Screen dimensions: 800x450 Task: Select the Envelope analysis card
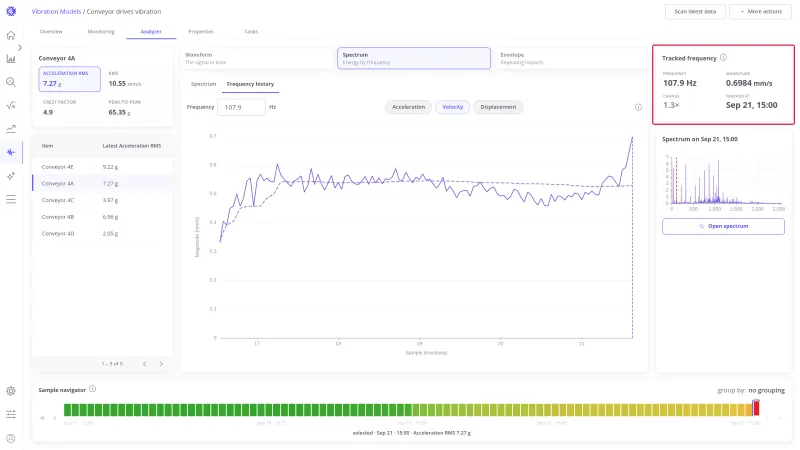coord(571,58)
